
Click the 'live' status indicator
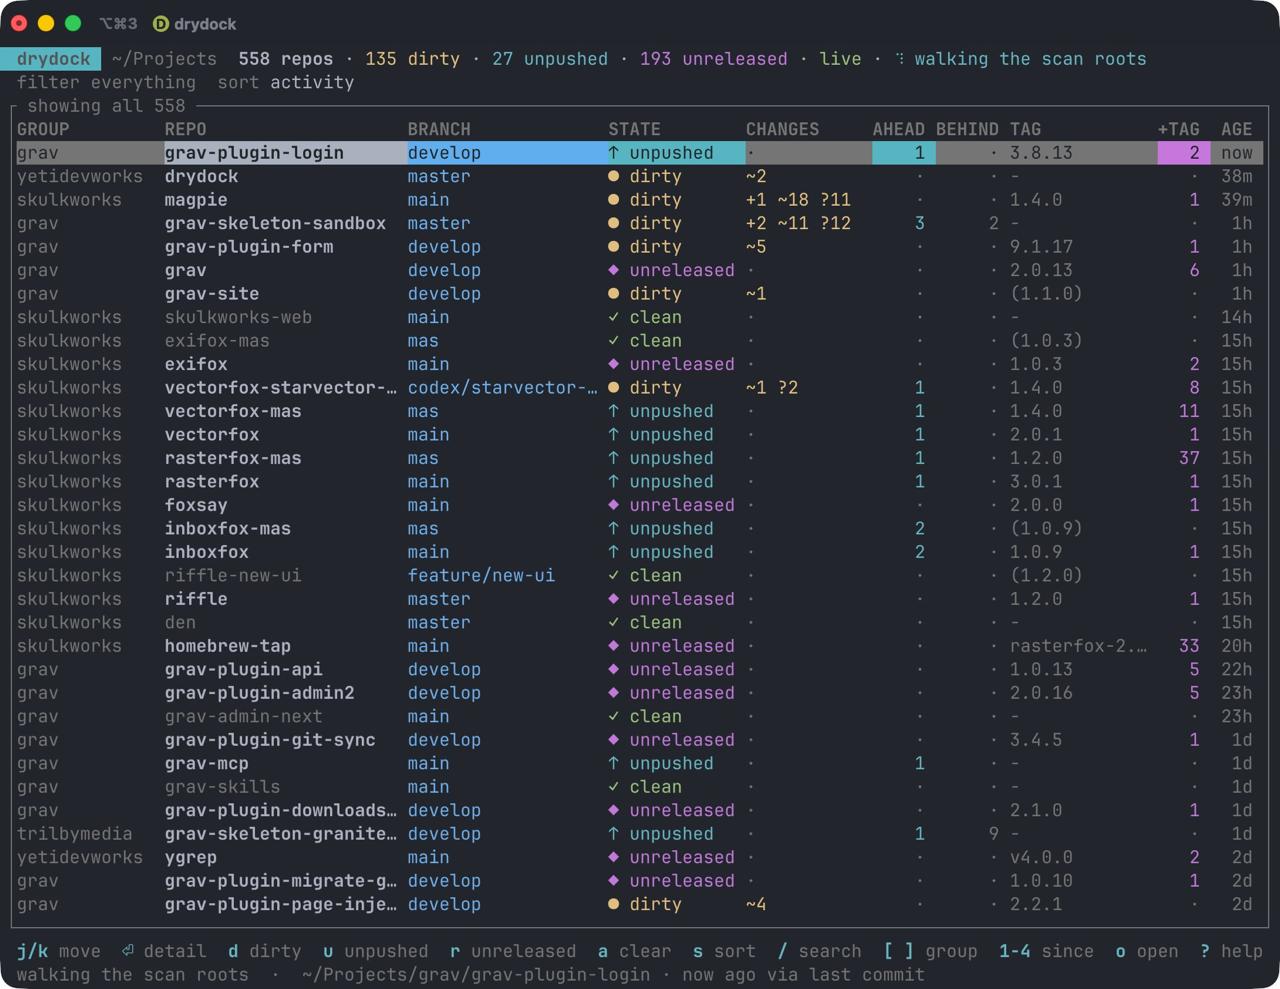tap(840, 59)
